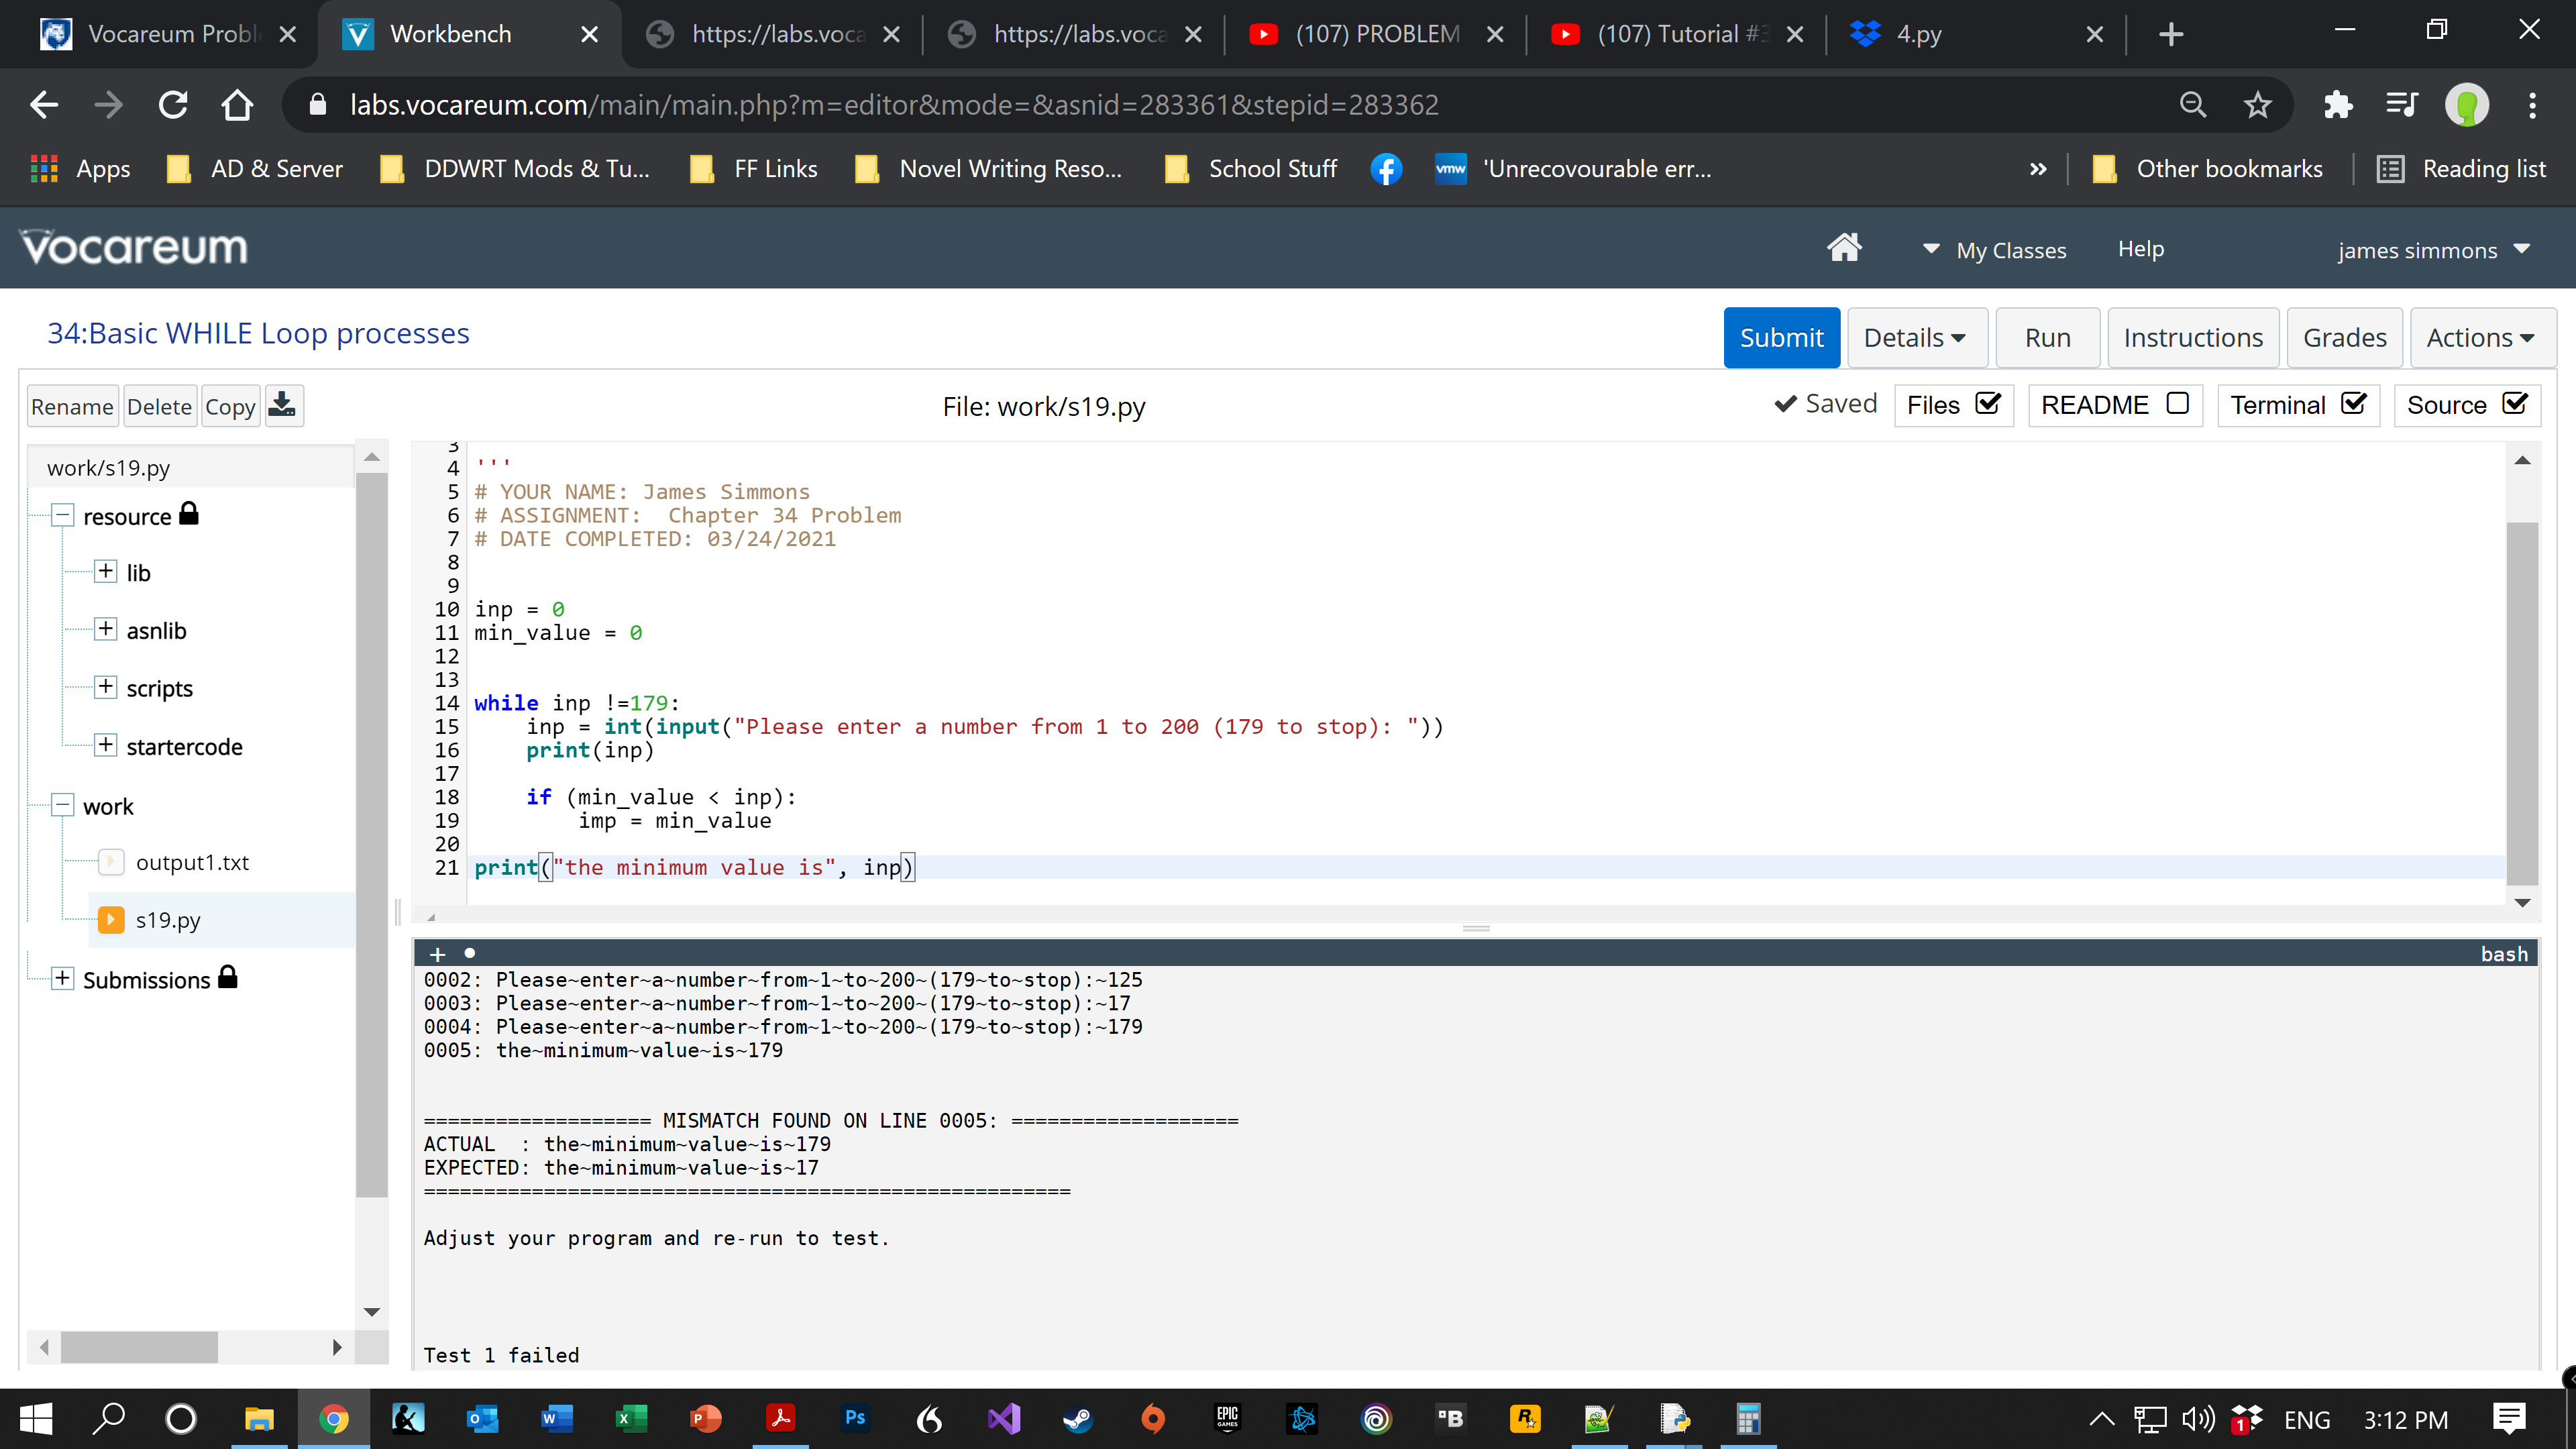The width and height of the screenshot is (2576, 1449).
Task: Toggle the Source panel checkbox
Action: tap(2514, 403)
